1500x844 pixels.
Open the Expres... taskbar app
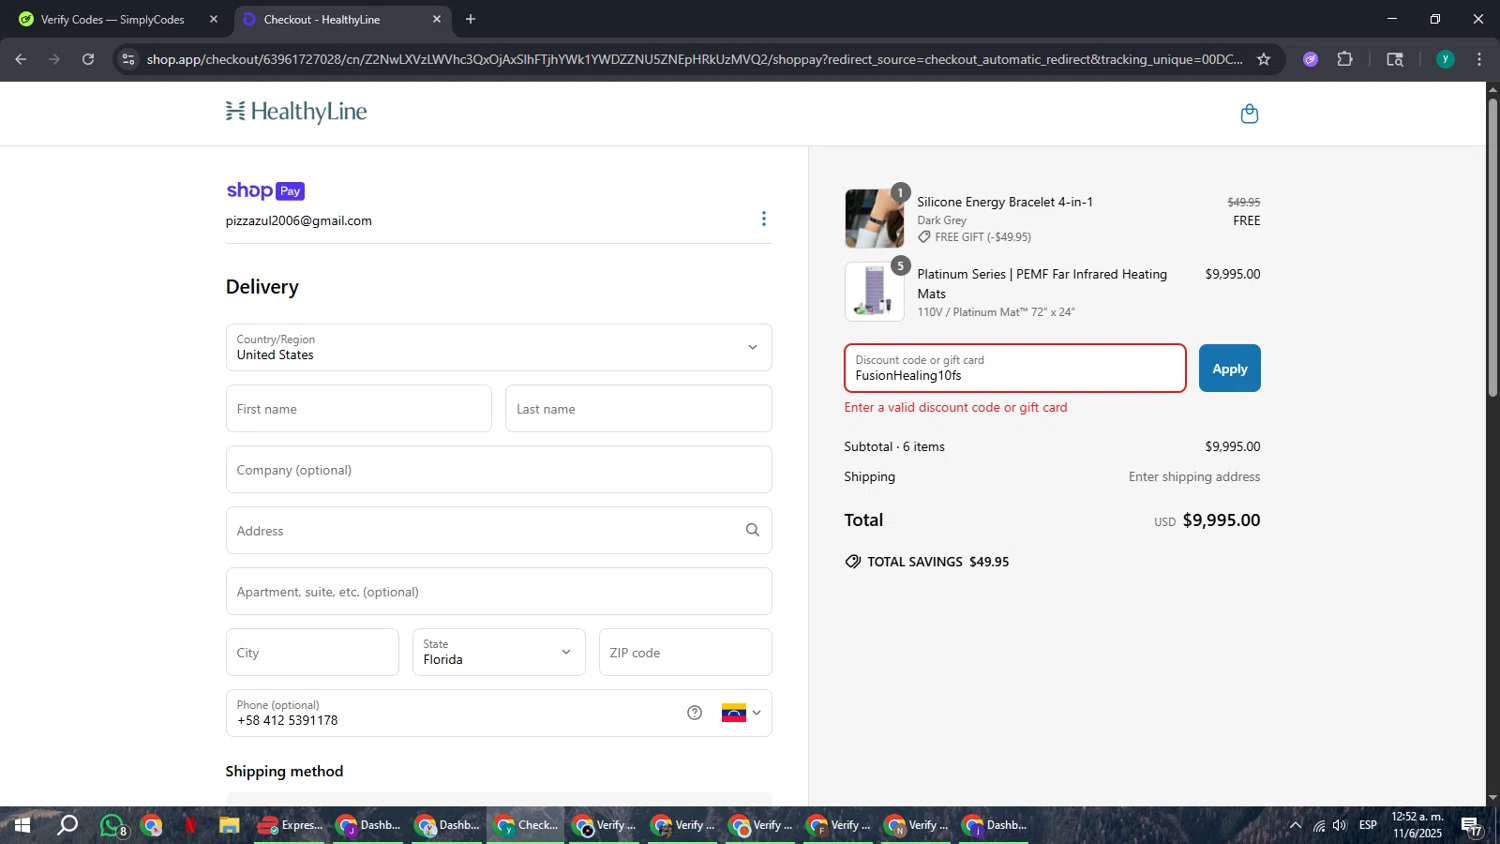(x=290, y=825)
